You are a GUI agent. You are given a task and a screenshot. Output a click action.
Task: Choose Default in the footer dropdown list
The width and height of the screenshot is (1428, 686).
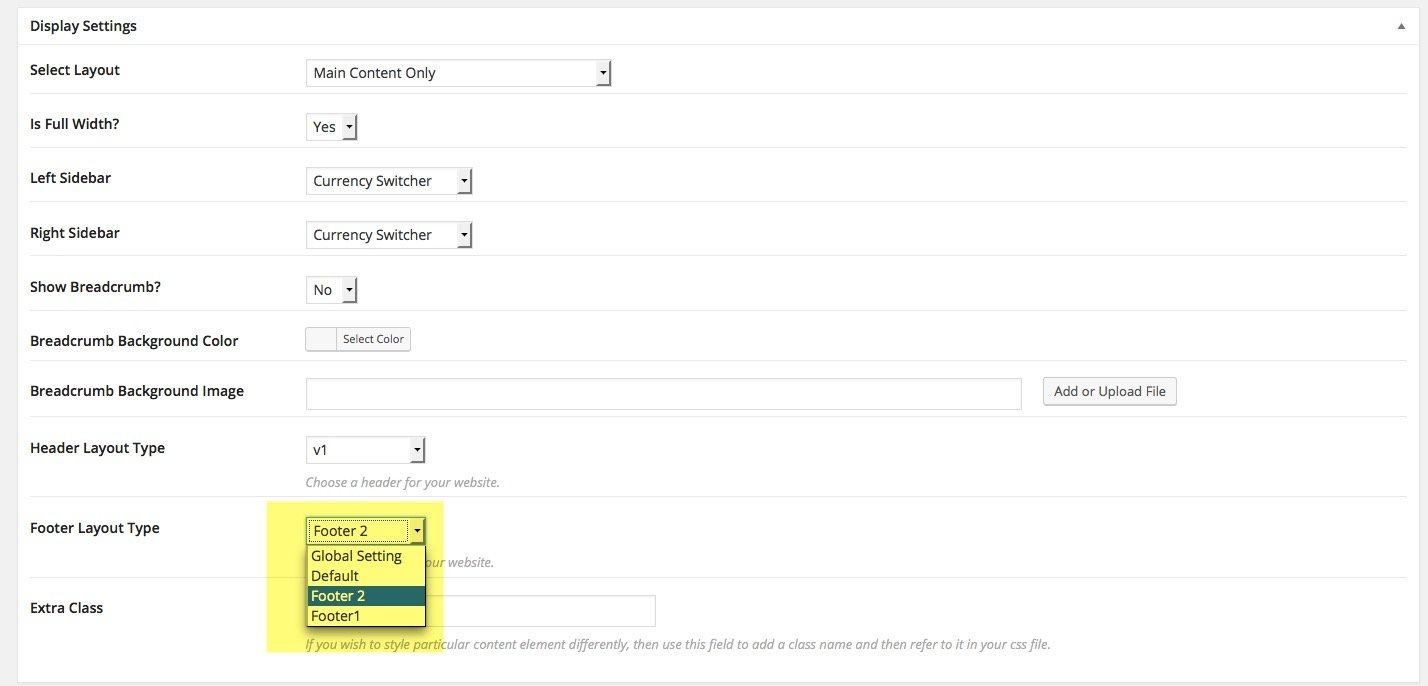(x=335, y=576)
